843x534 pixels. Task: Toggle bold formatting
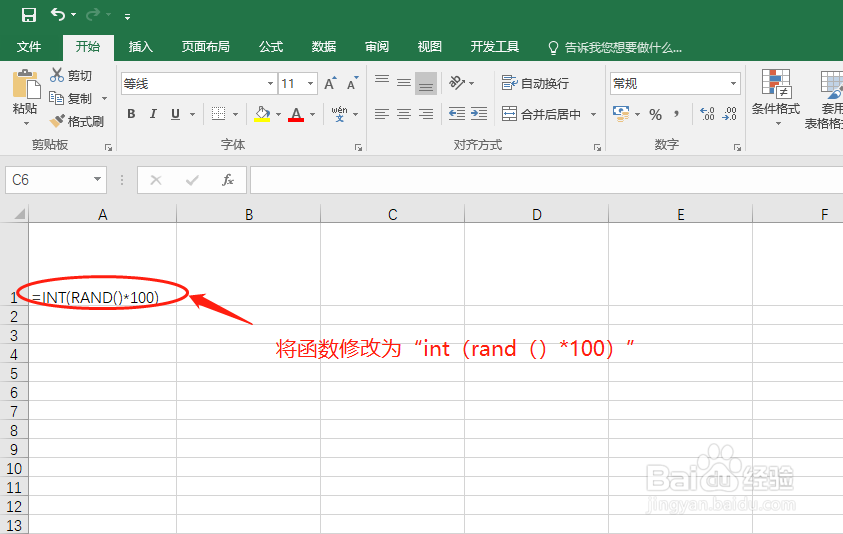click(131, 114)
